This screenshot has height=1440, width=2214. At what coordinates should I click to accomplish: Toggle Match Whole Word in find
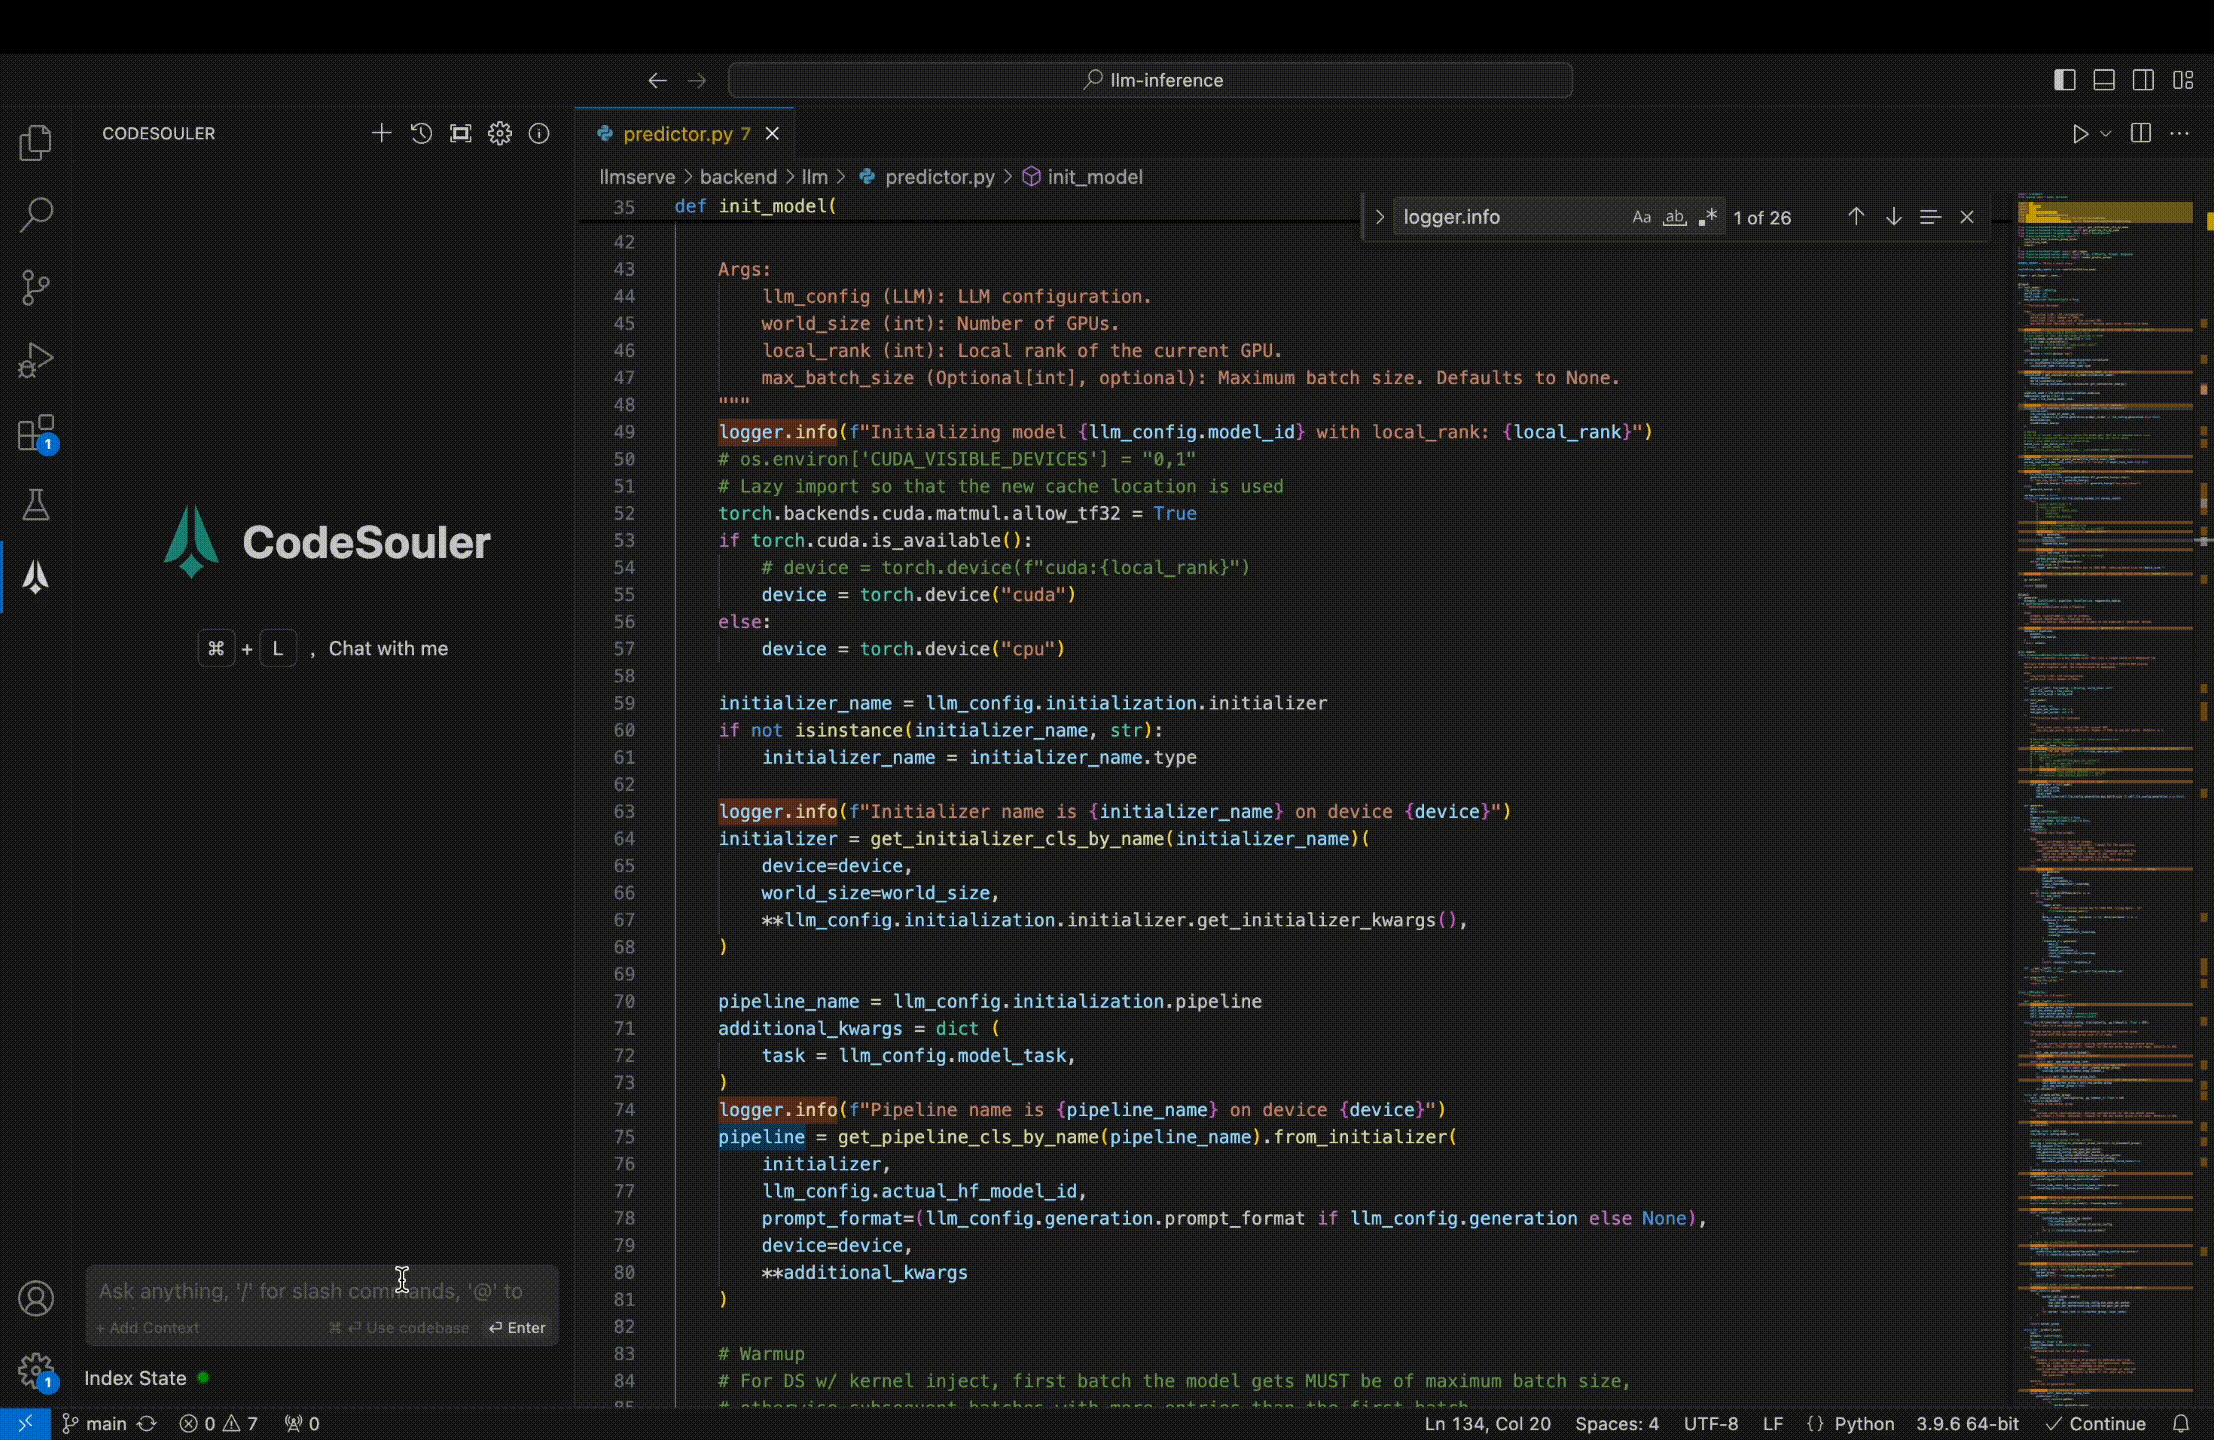[x=1674, y=217]
